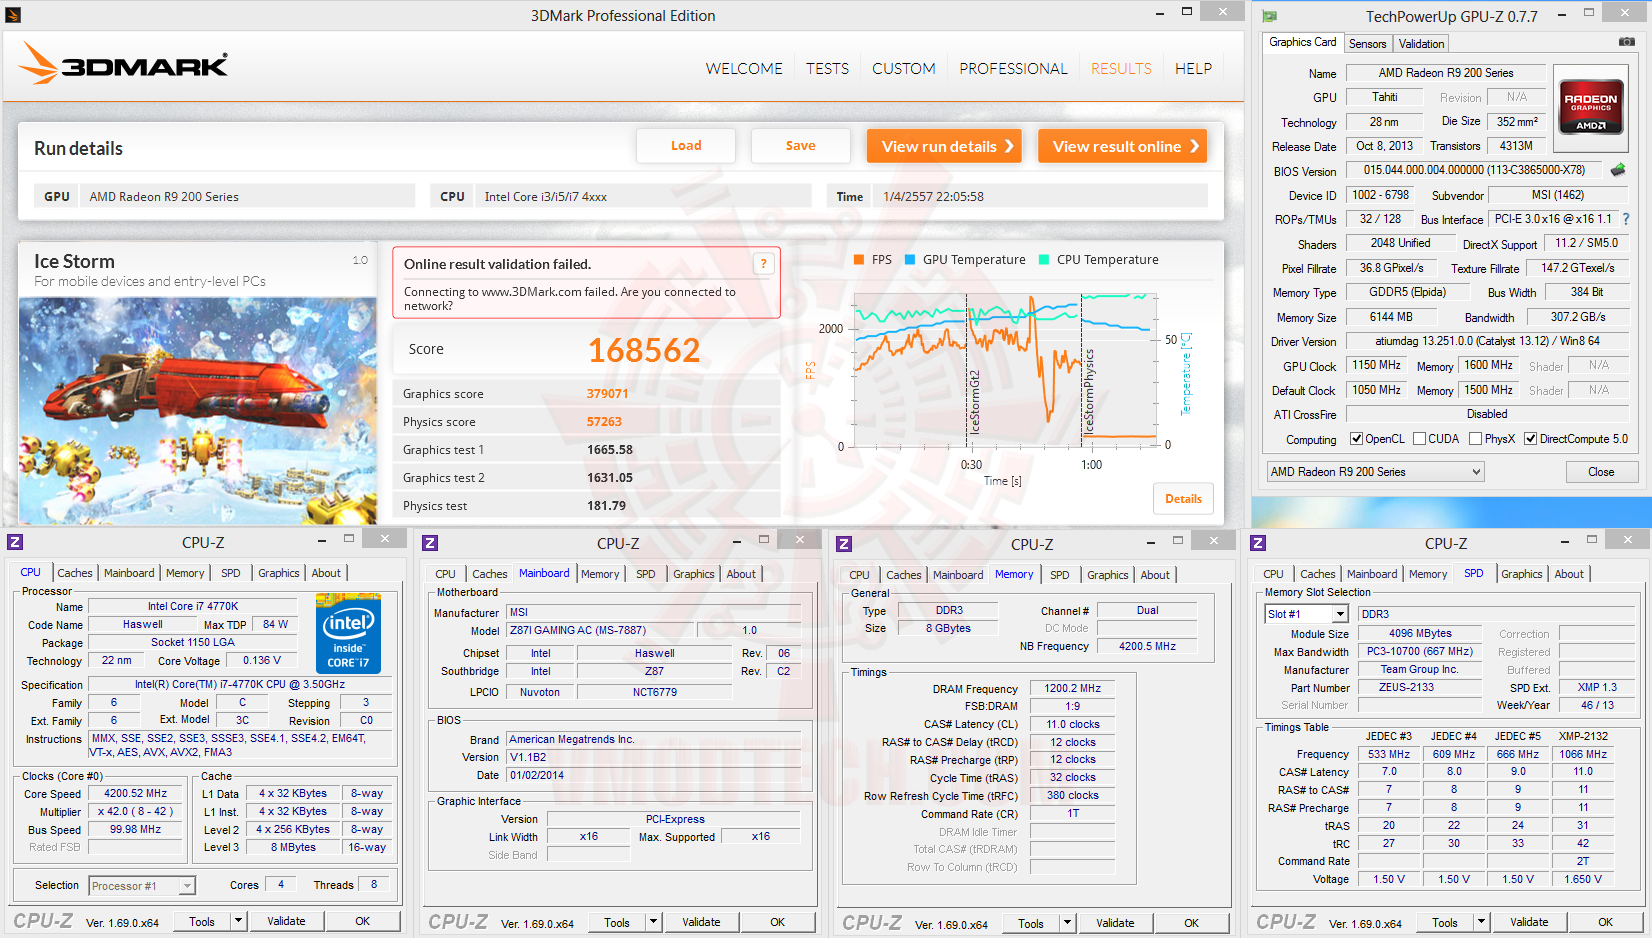The height and width of the screenshot is (938, 1652).
Task: Click the RESULTS tab in 3DMark
Action: point(1121,69)
